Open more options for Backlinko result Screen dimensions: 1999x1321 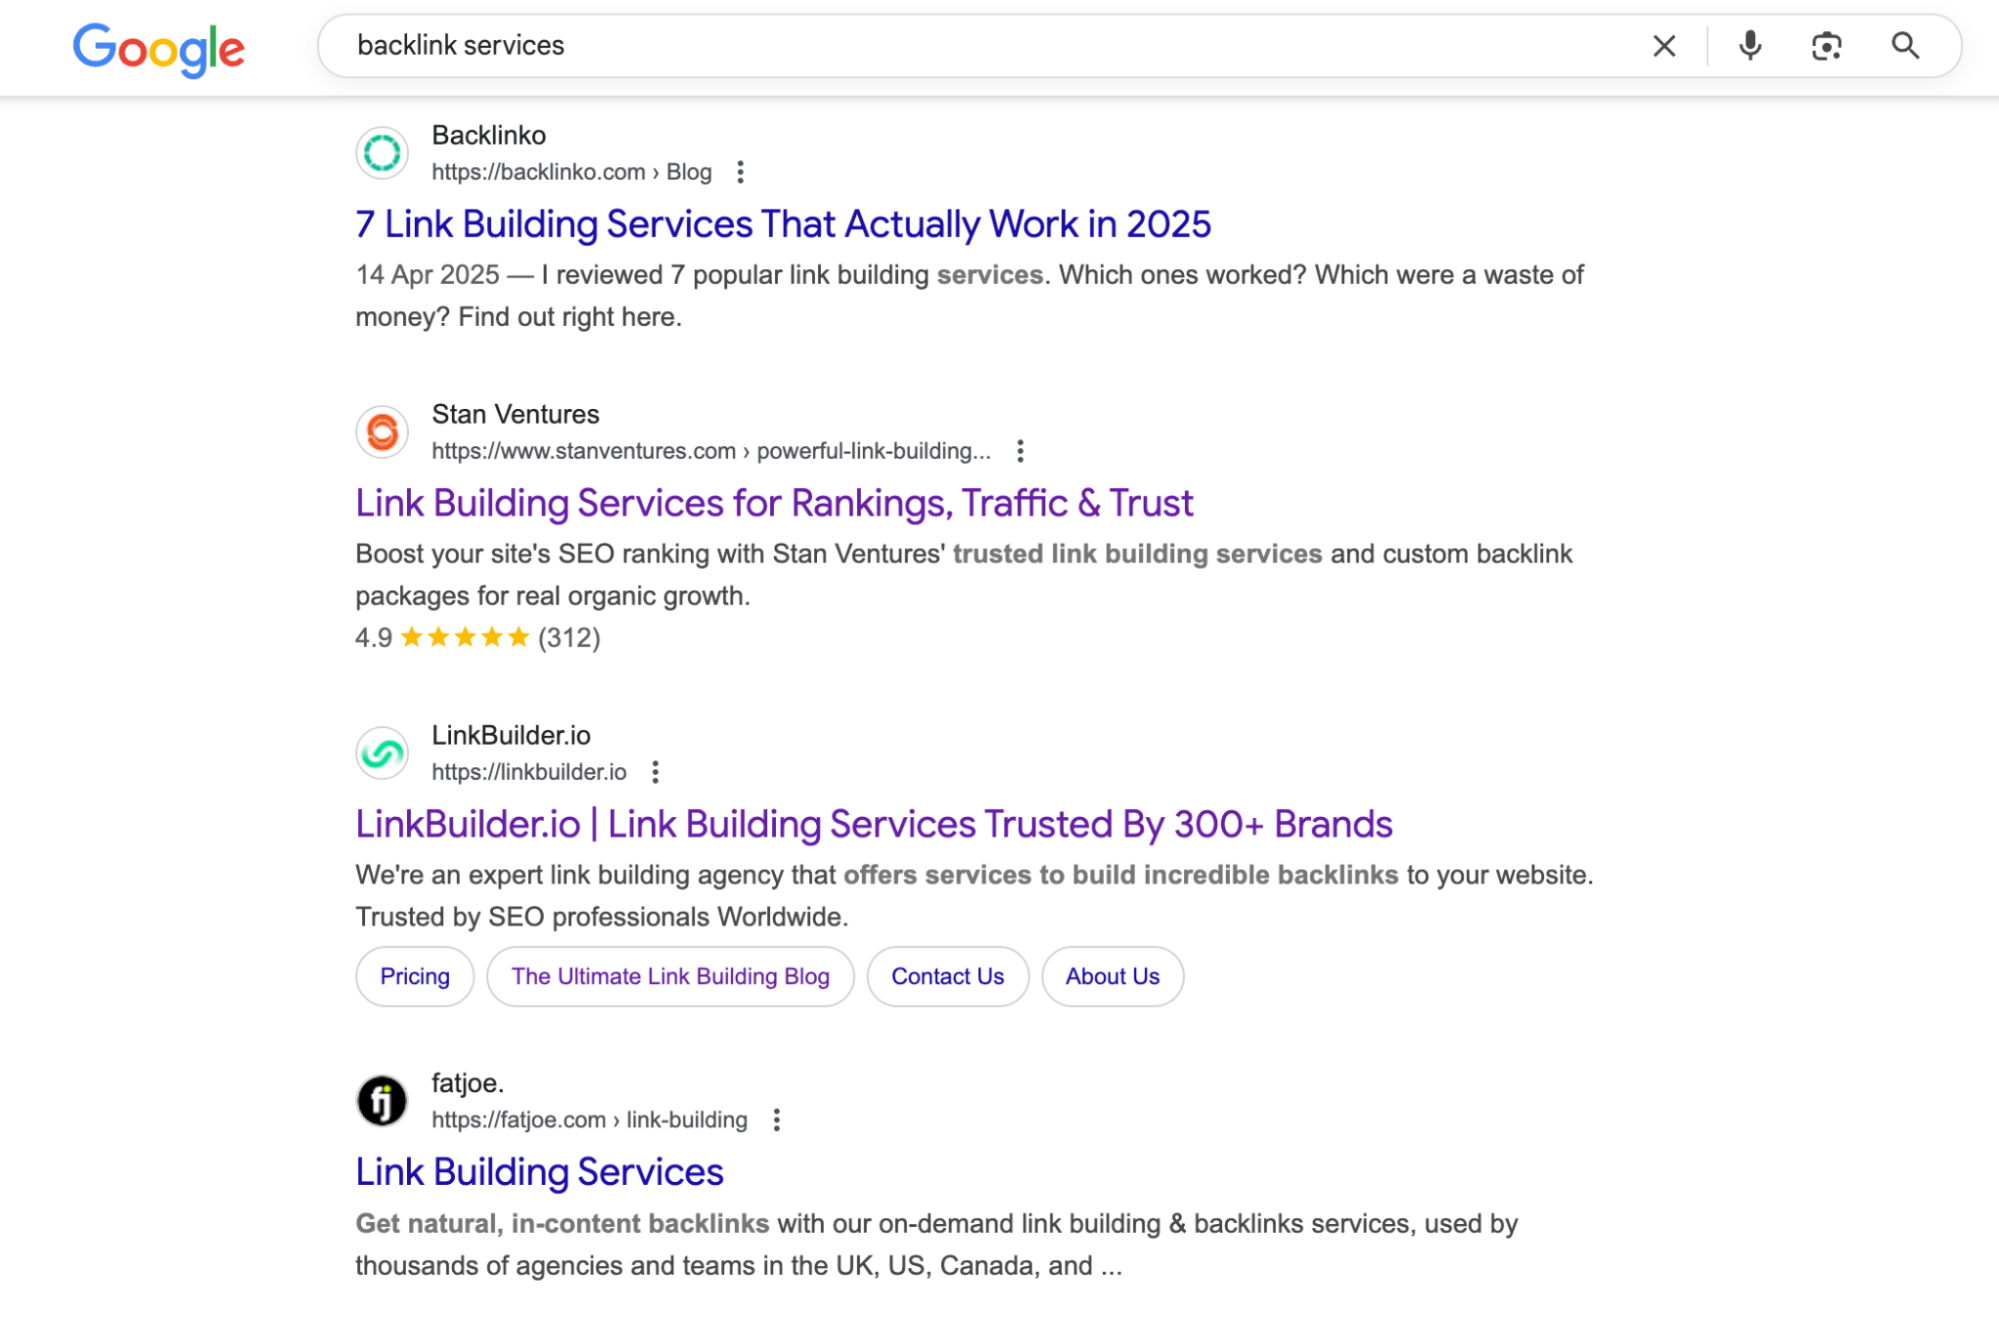coord(740,172)
